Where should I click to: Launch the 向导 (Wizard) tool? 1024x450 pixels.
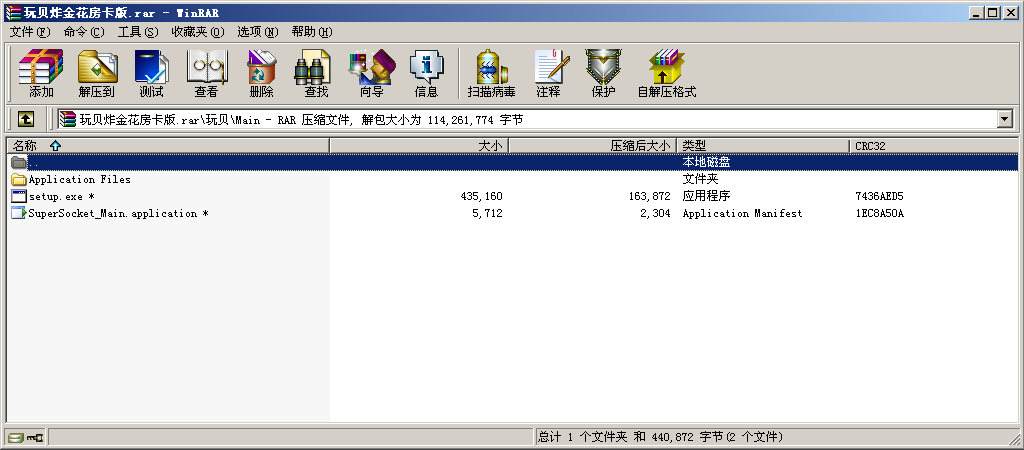[371, 73]
